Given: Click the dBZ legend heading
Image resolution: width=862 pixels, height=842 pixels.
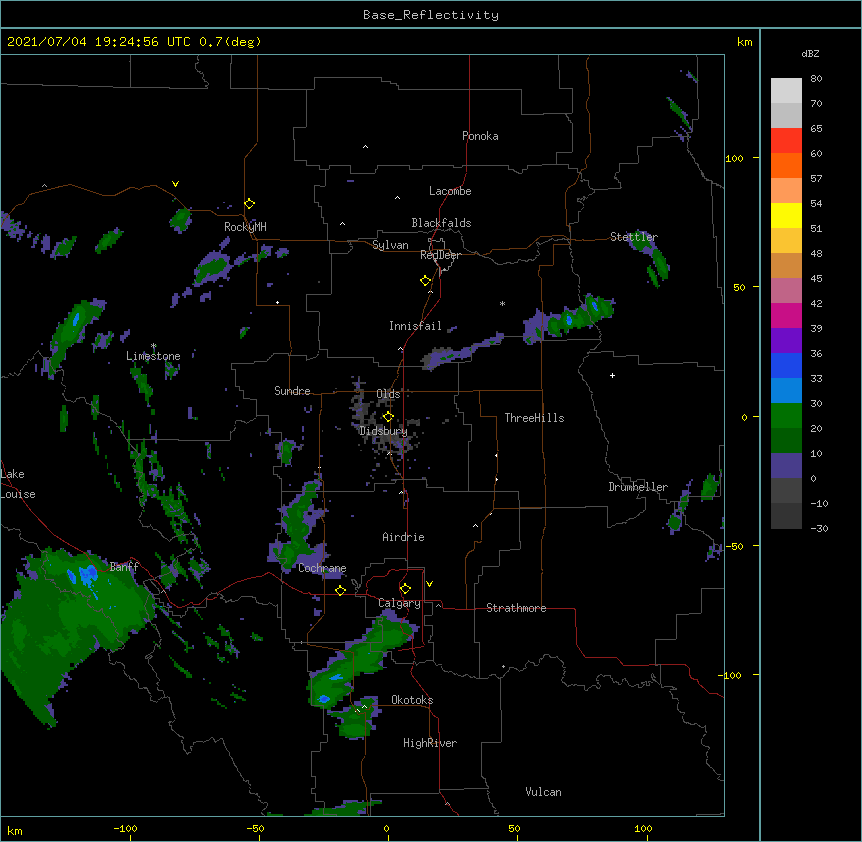Looking at the screenshot, I should 810,53.
